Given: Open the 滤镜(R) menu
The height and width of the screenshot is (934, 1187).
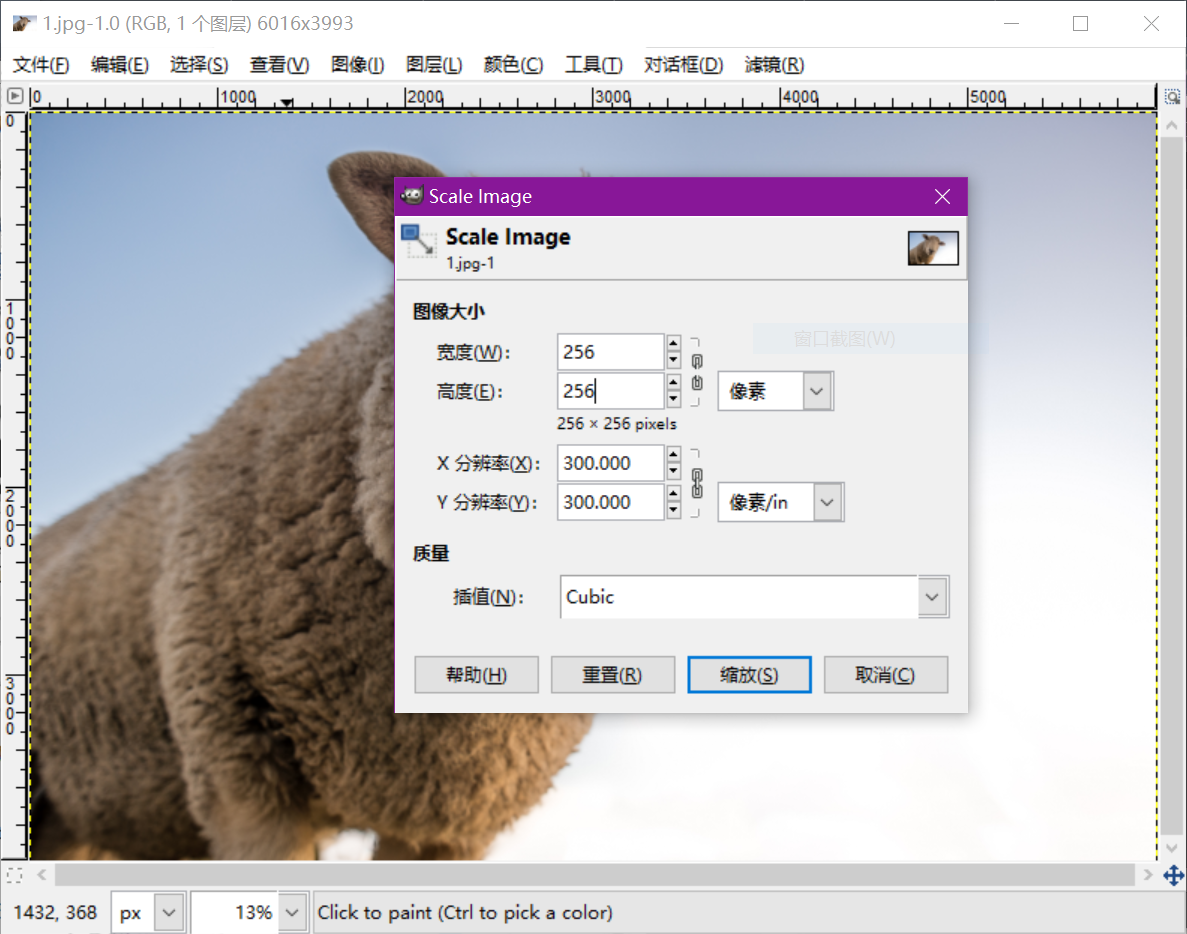Looking at the screenshot, I should [773, 65].
